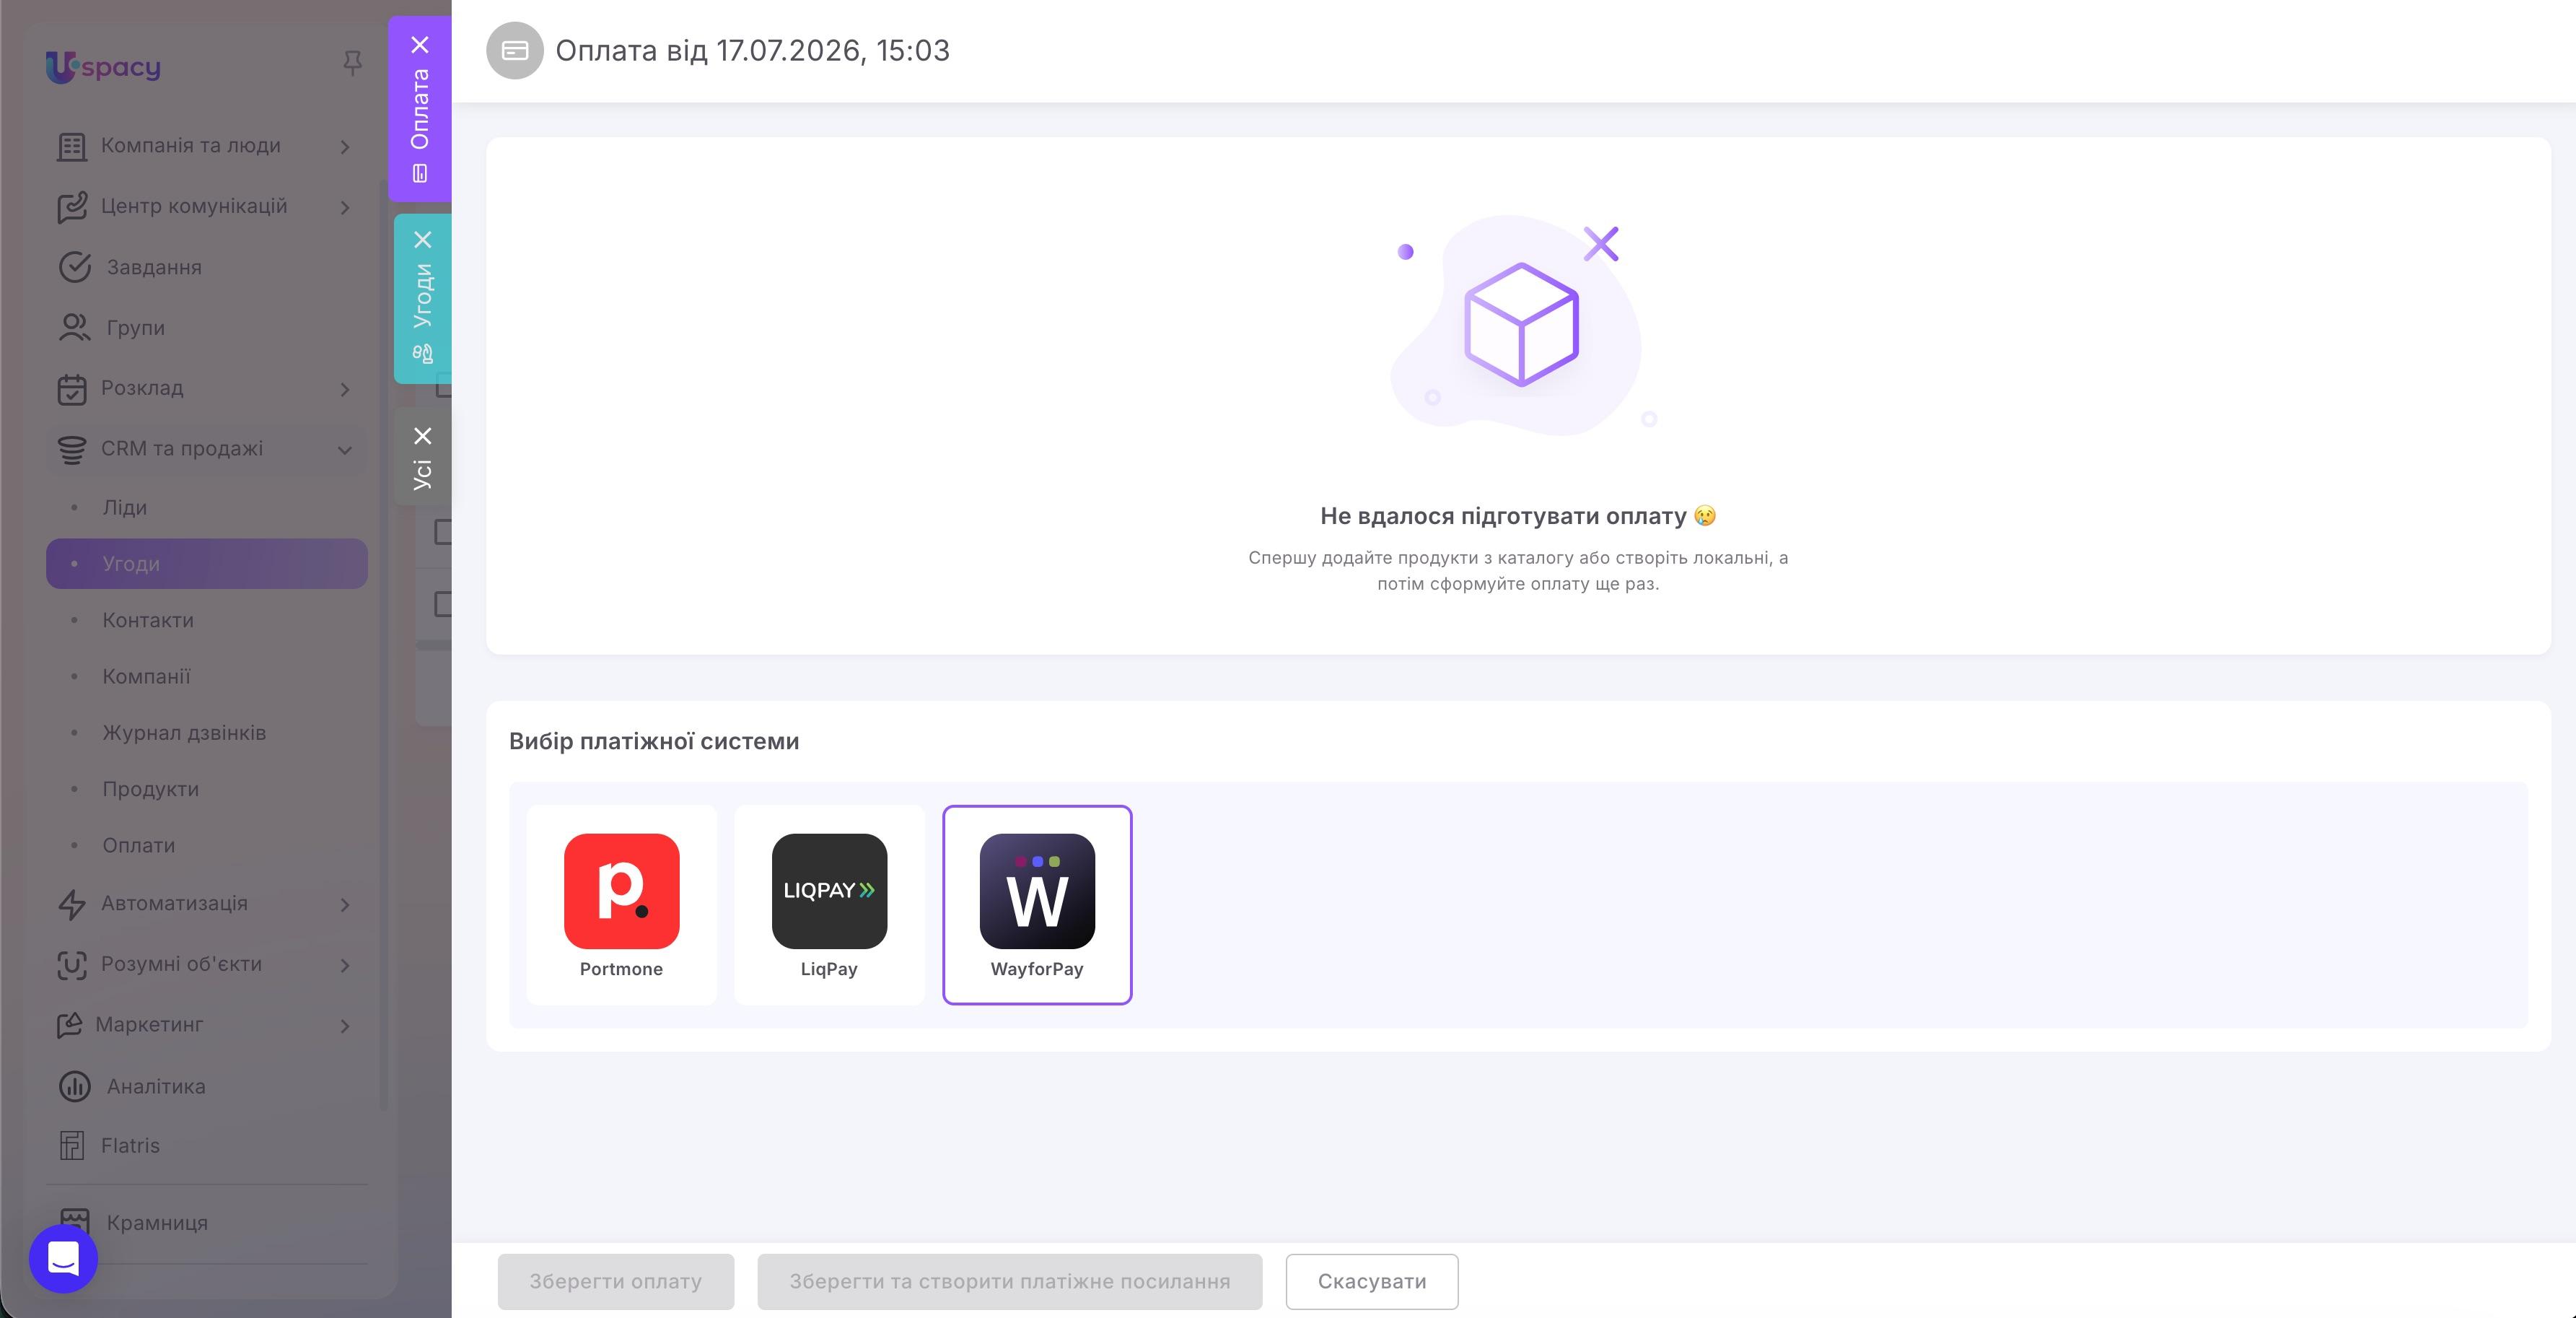The width and height of the screenshot is (2576, 1318).
Task: Expand the Маркетинг menu chevron
Action: coord(345,1026)
